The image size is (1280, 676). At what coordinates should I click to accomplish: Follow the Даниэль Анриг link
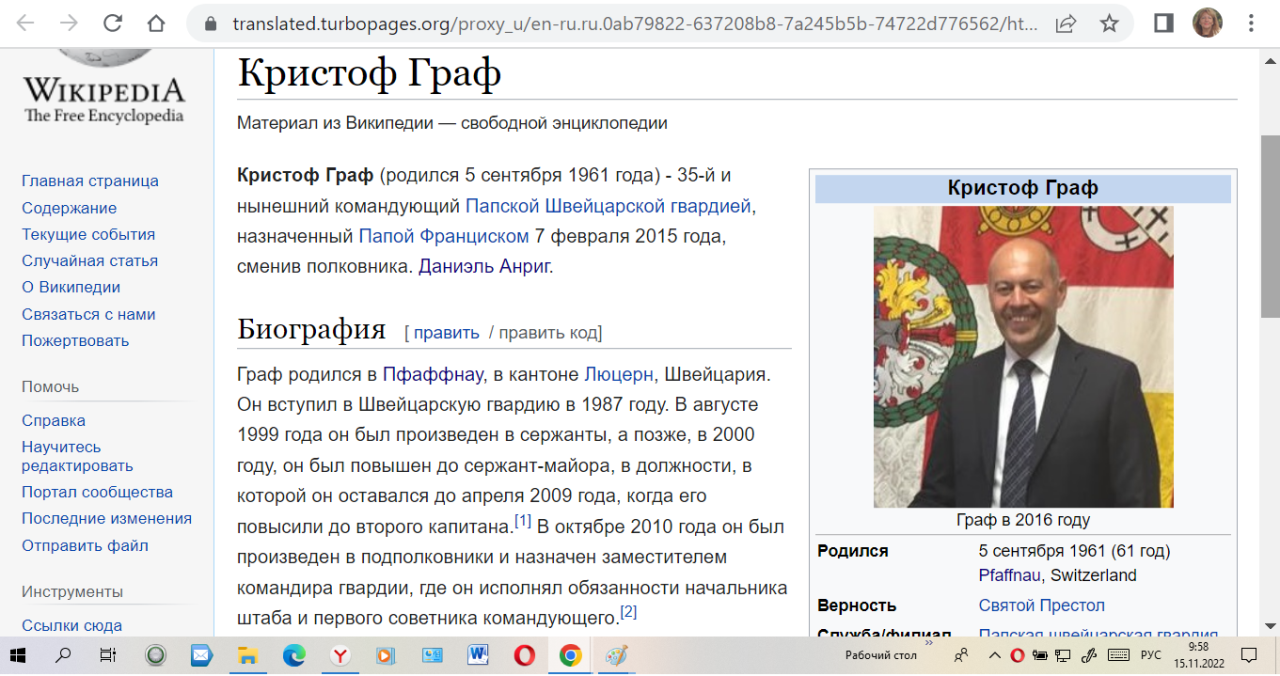484,266
